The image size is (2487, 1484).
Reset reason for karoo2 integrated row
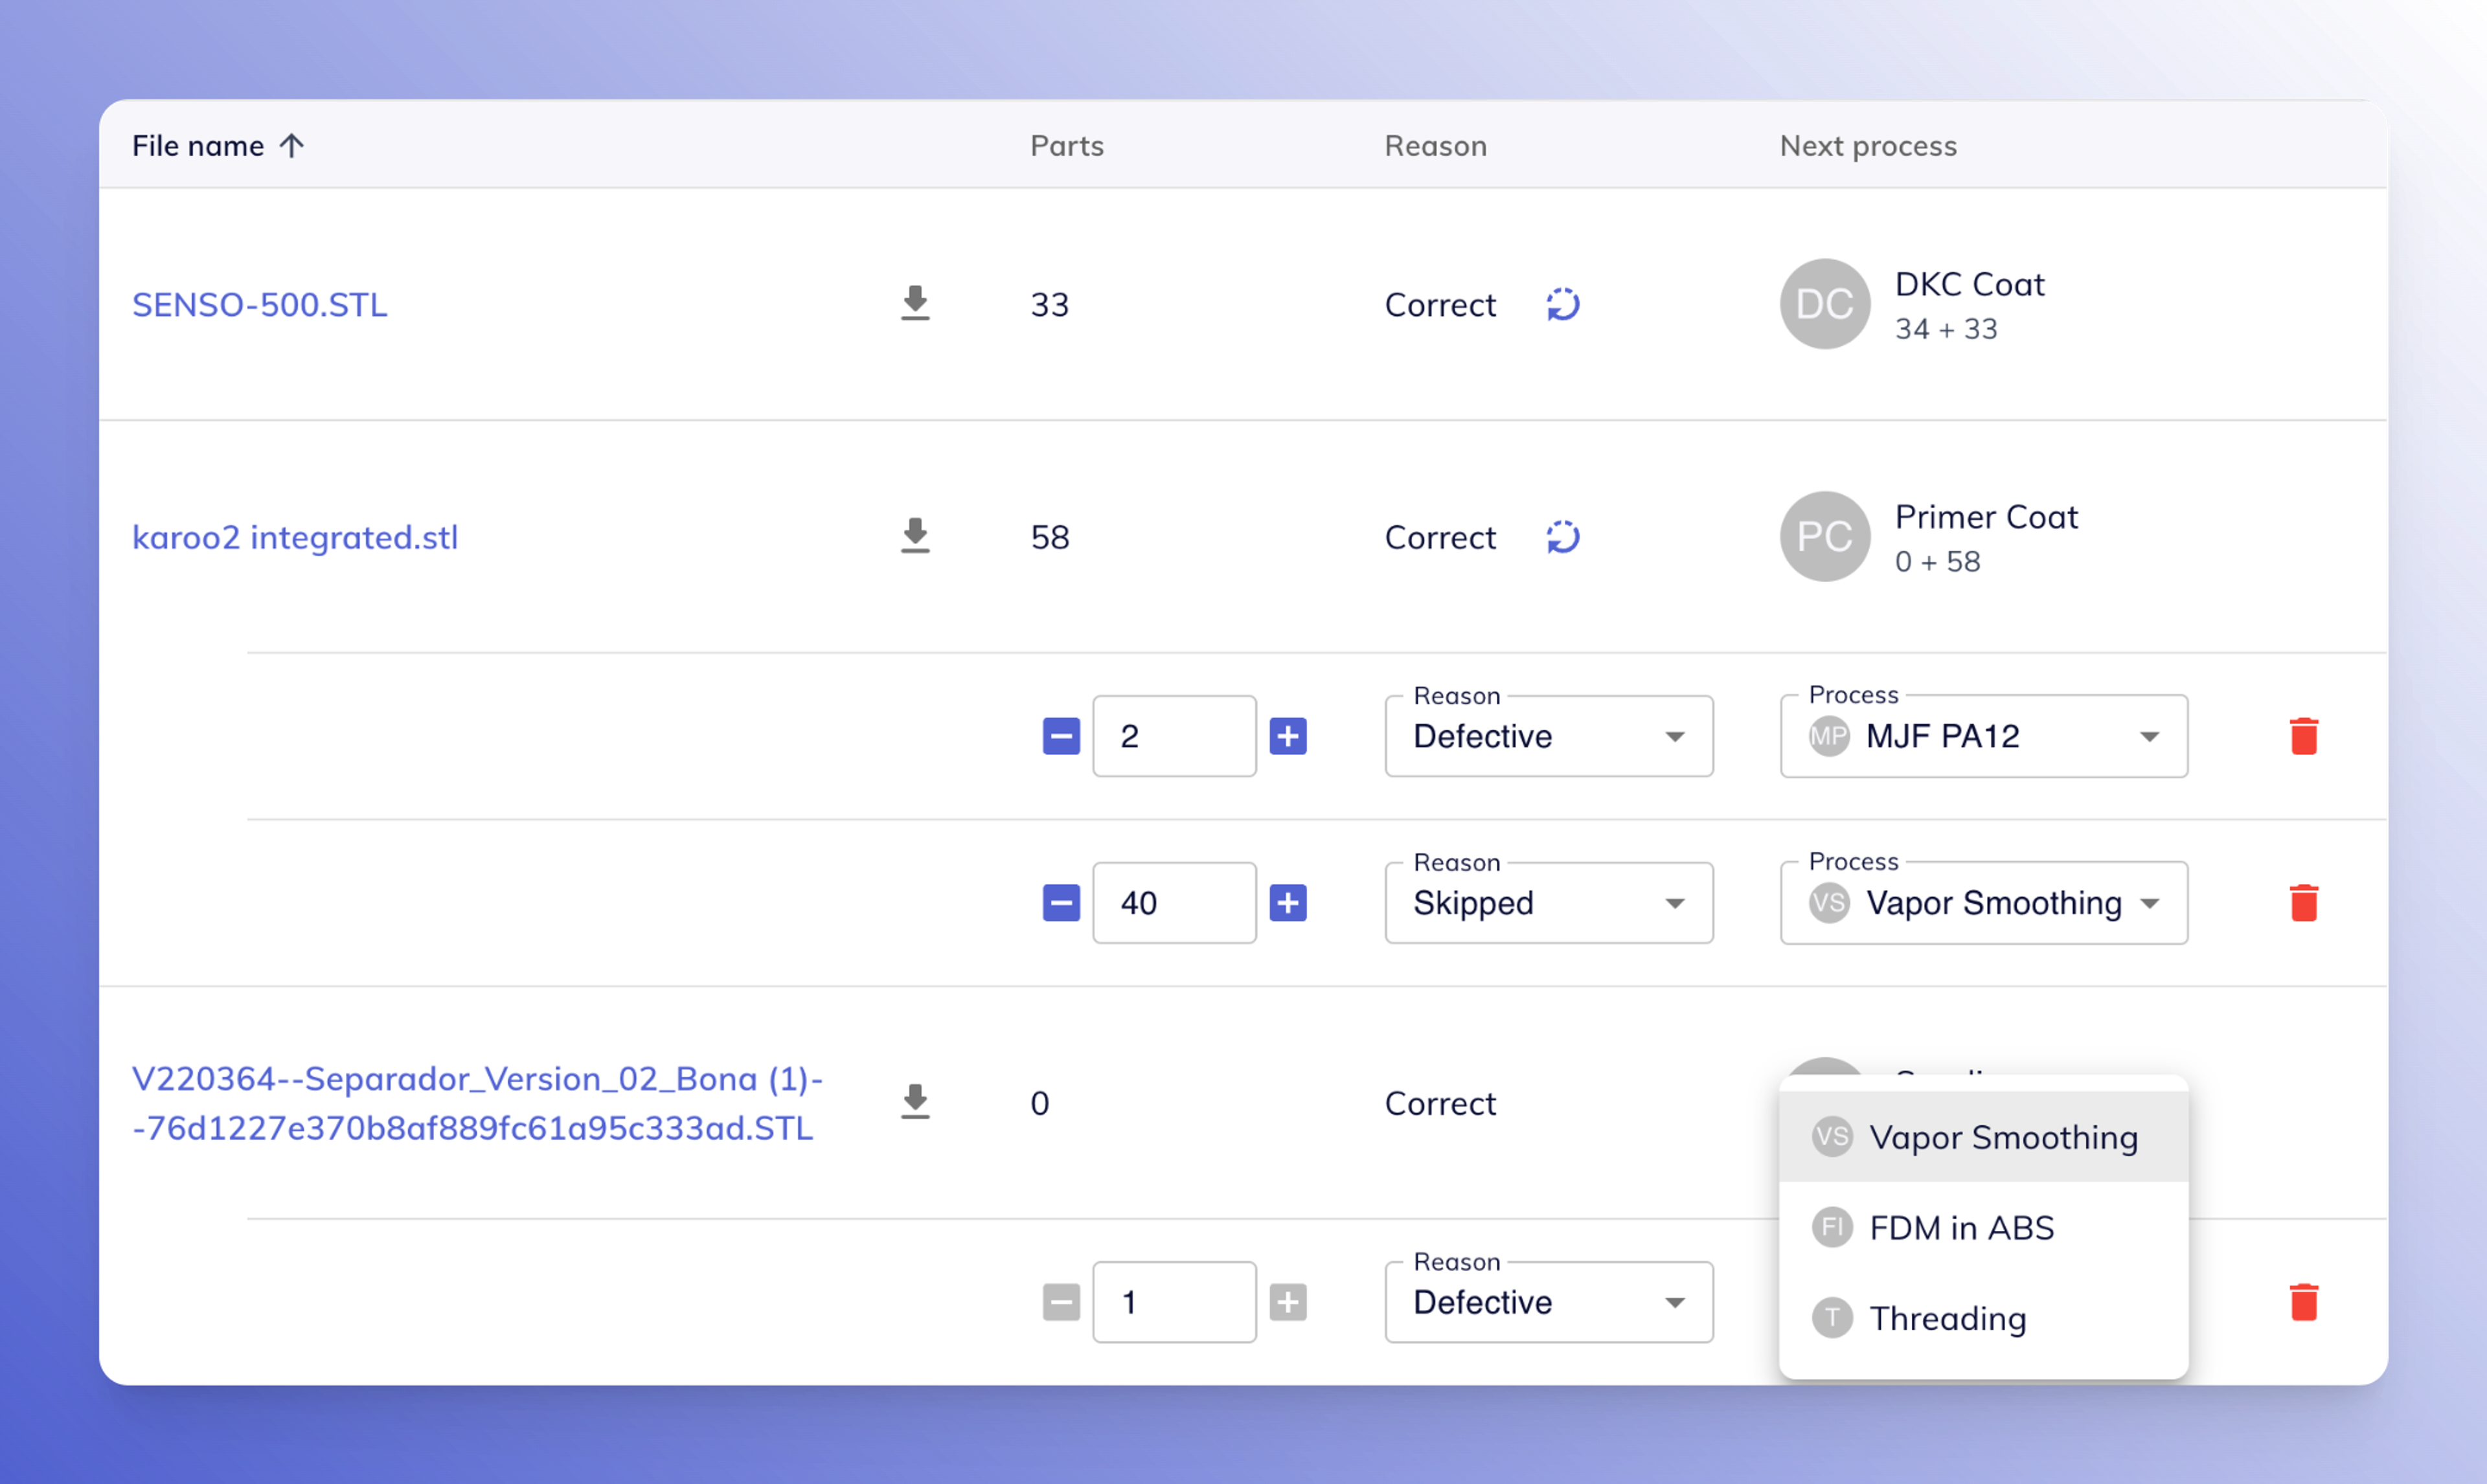click(x=1563, y=537)
